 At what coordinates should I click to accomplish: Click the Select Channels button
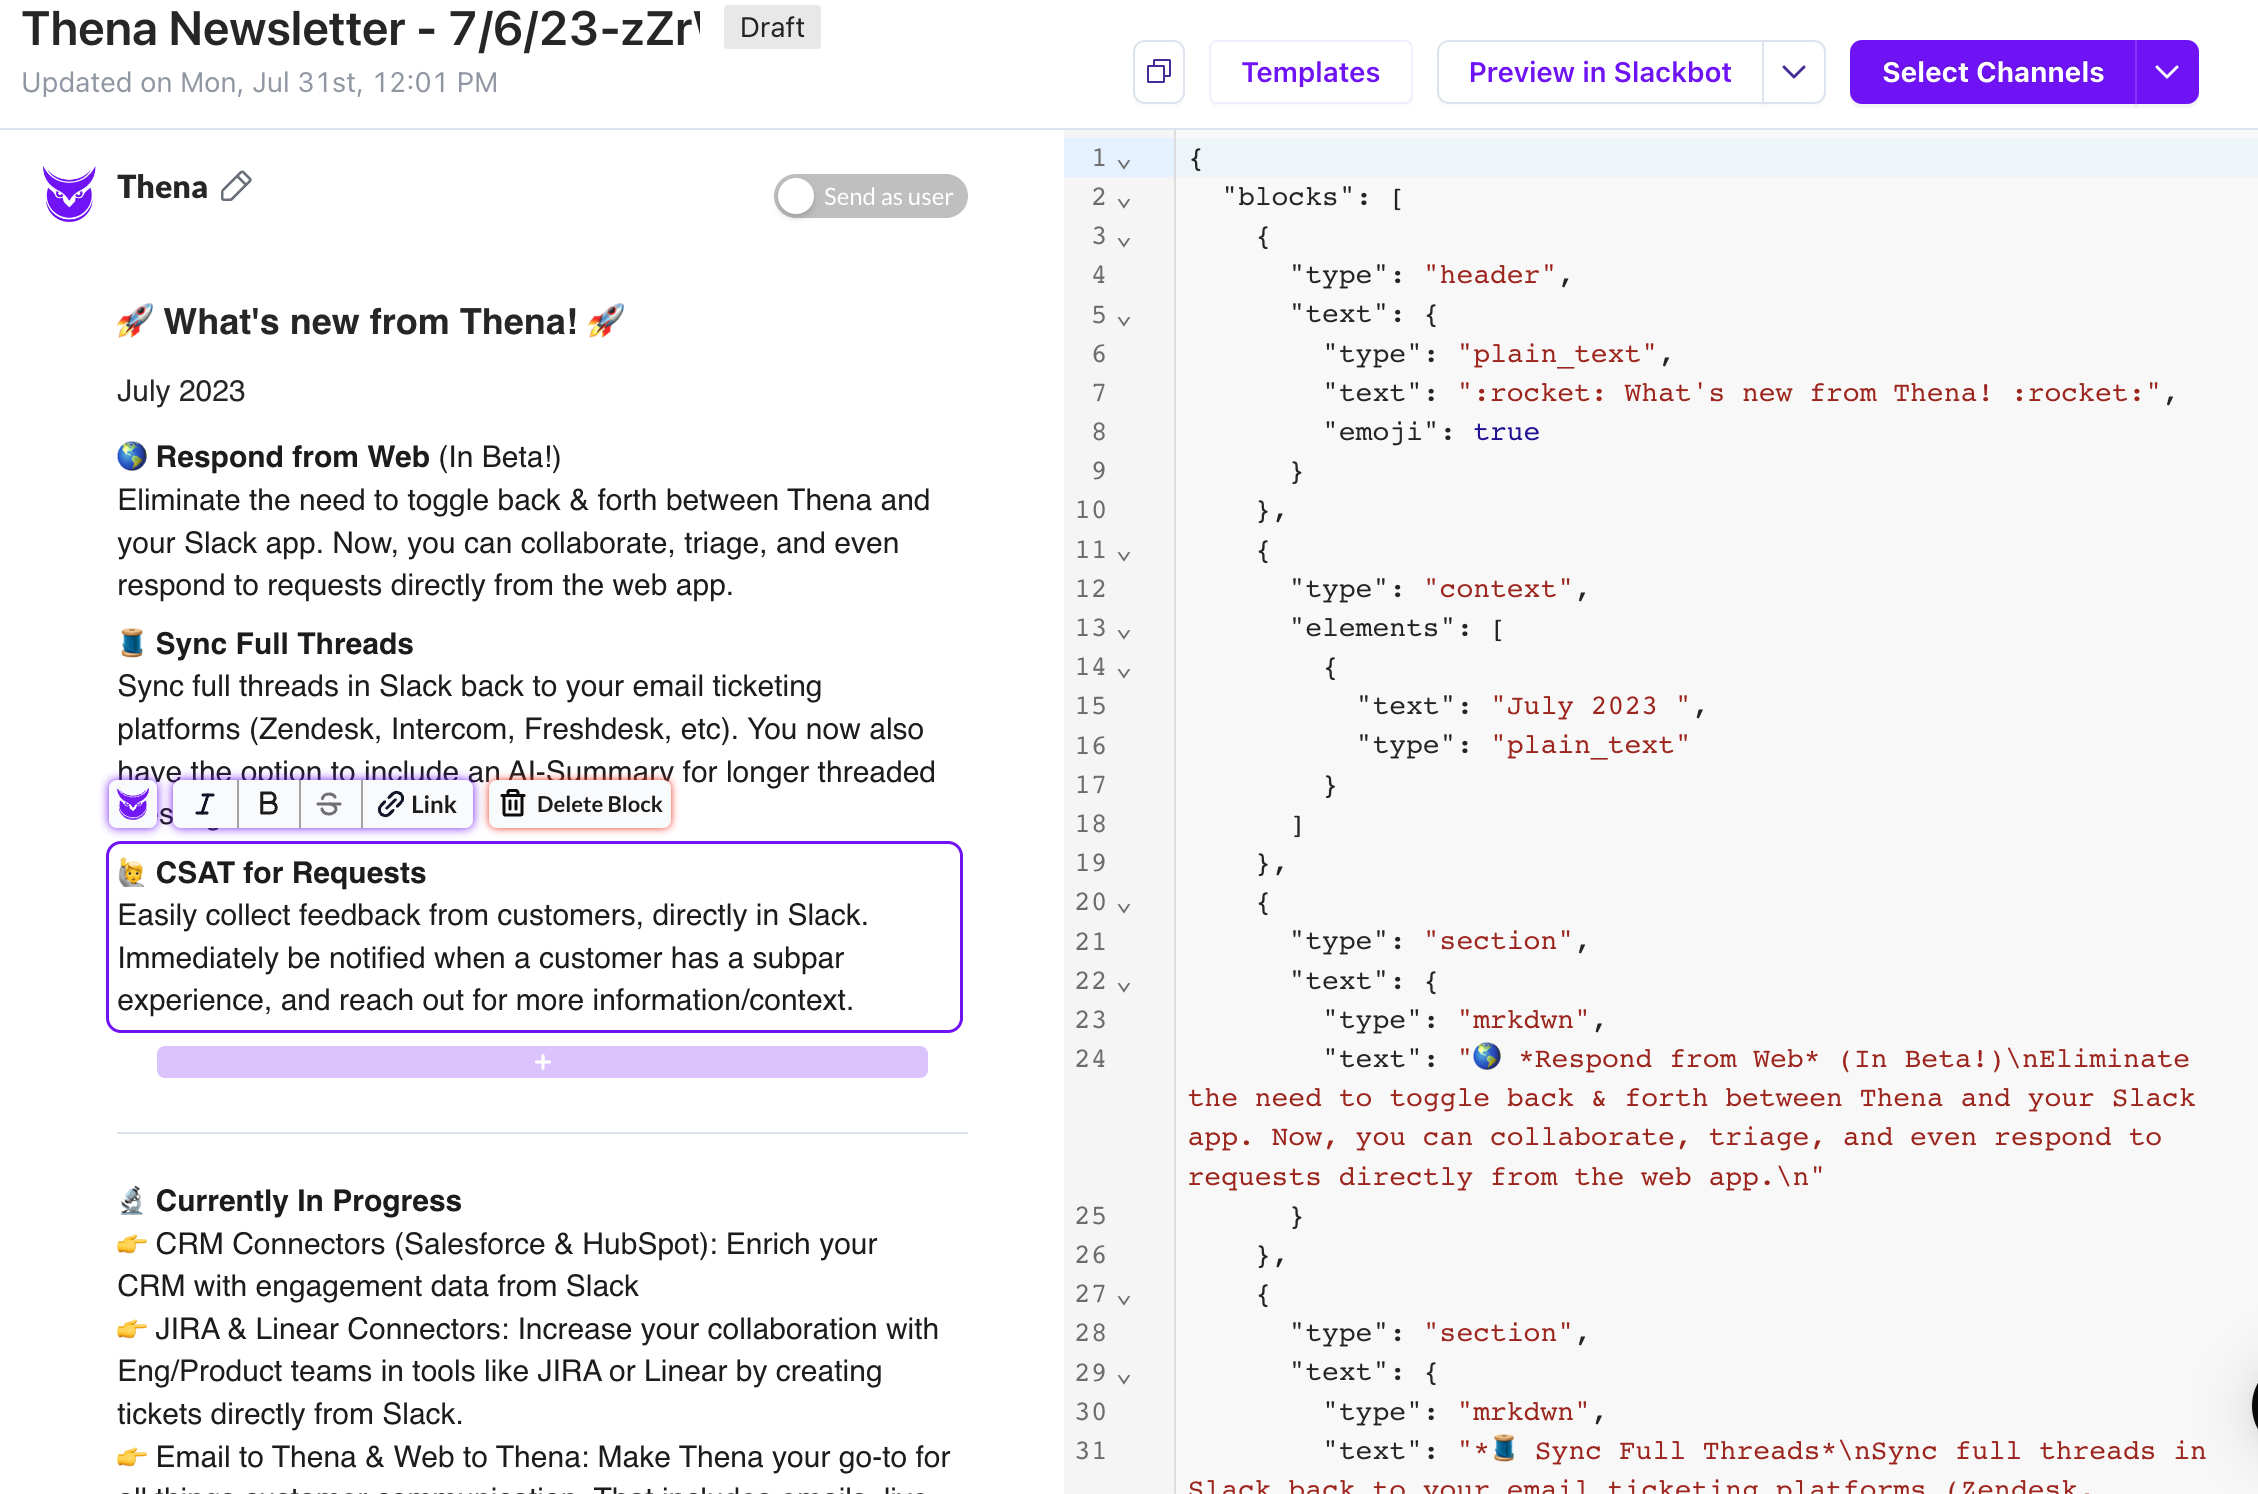pos(1992,72)
